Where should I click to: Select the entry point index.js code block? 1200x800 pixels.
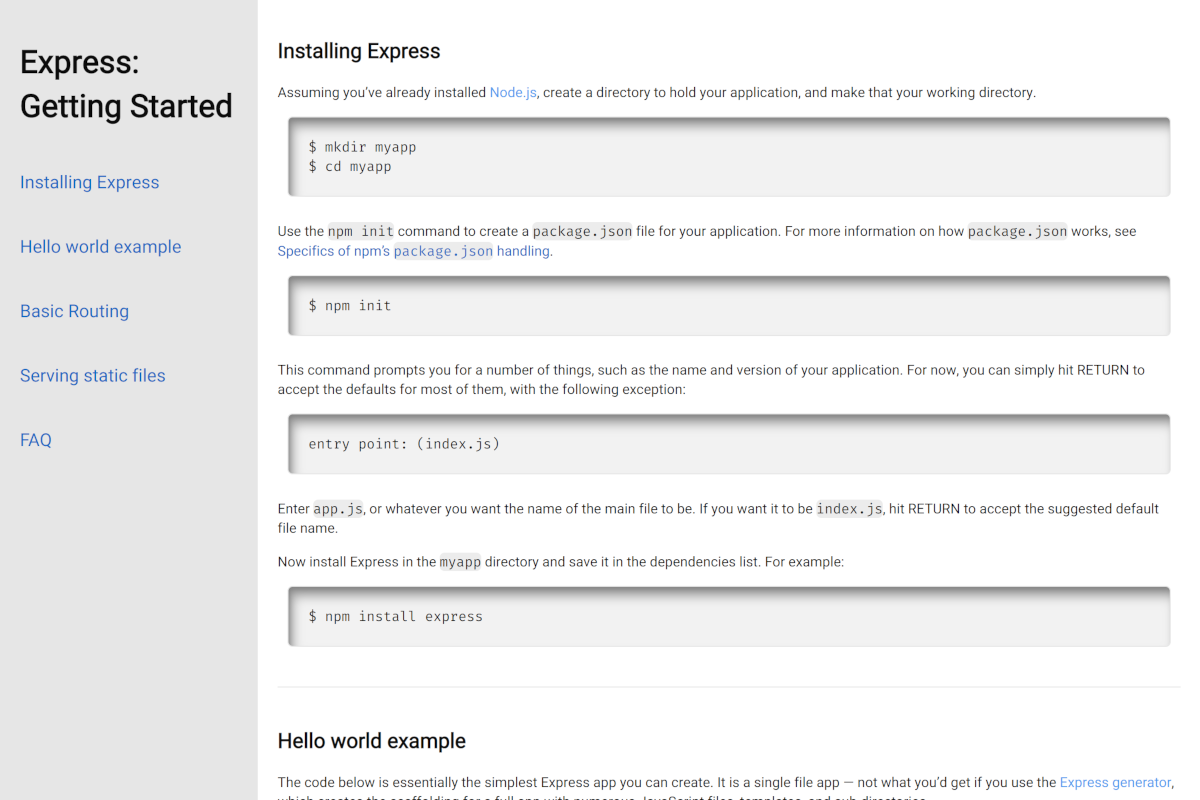point(728,444)
